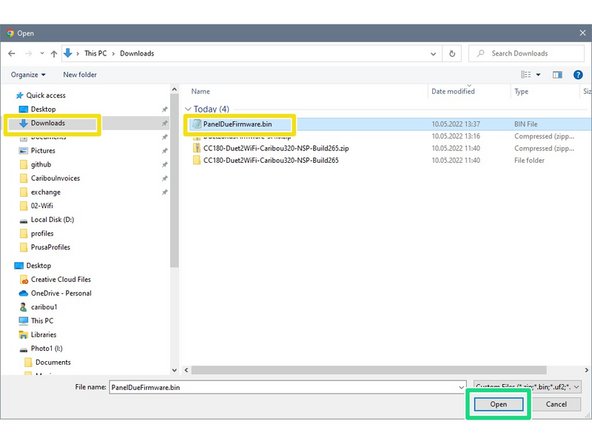Image resolution: width=592 pixels, height=444 pixels.
Task: Click date 10.05.2022 13:16 cell
Action: [456, 136]
